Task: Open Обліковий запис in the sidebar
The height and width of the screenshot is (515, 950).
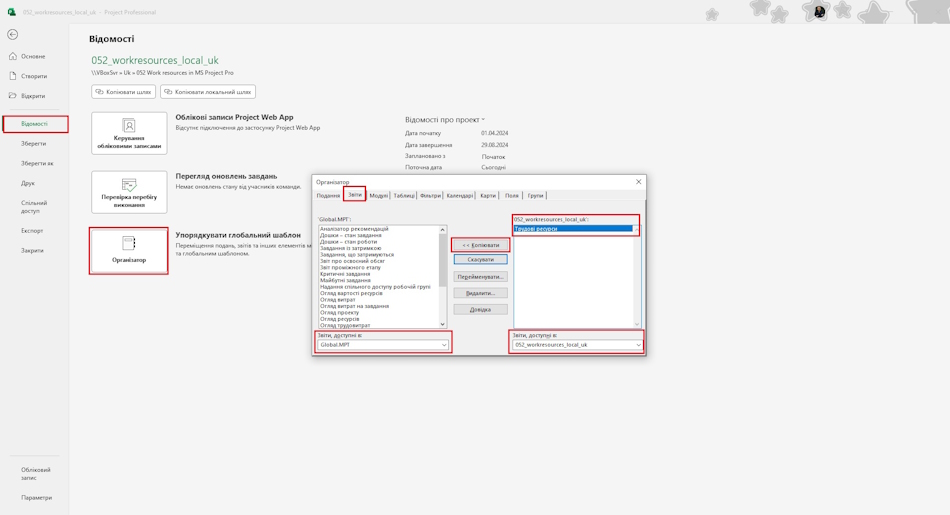Action: coord(36,474)
